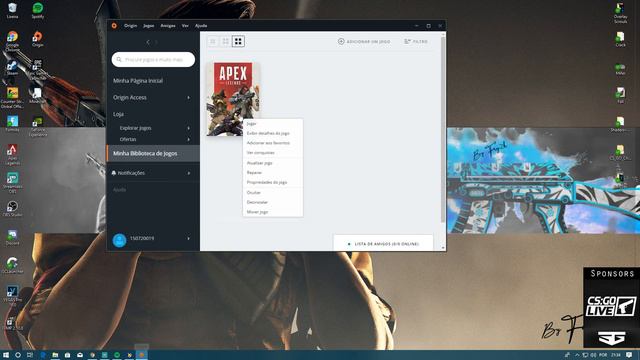Open Minha Página Inicial
This screenshot has height=360, width=640.
click(138, 81)
